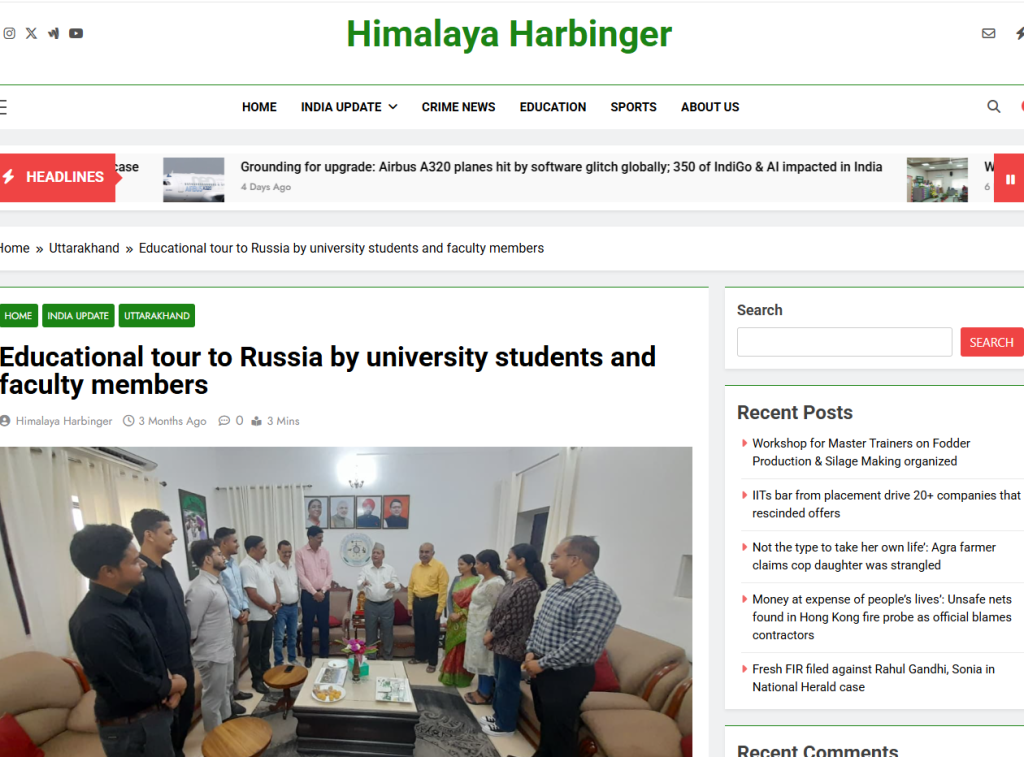Viewport: 1024px width, 757px height.
Task: Open the Instagram social icon
Action: (9, 33)
